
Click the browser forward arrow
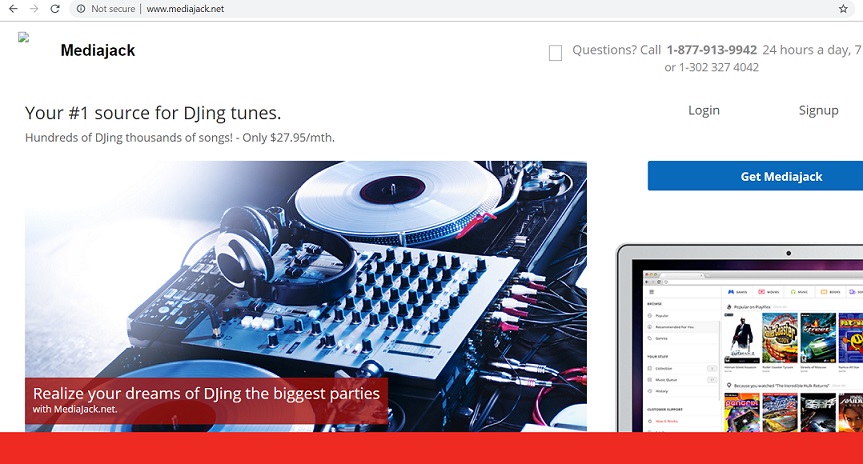[x=34, y=9]
